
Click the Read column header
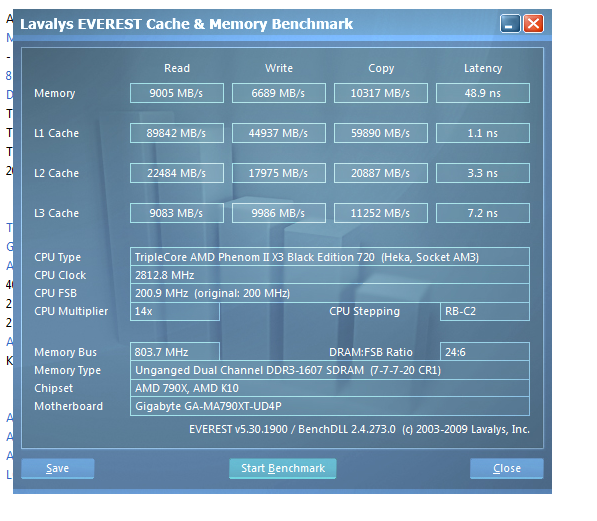(177, 68)
